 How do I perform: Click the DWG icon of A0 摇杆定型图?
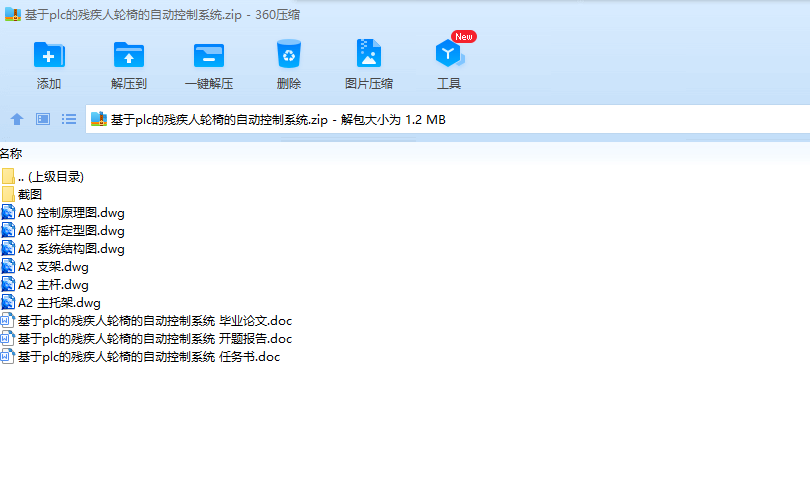tap(8, 230)
